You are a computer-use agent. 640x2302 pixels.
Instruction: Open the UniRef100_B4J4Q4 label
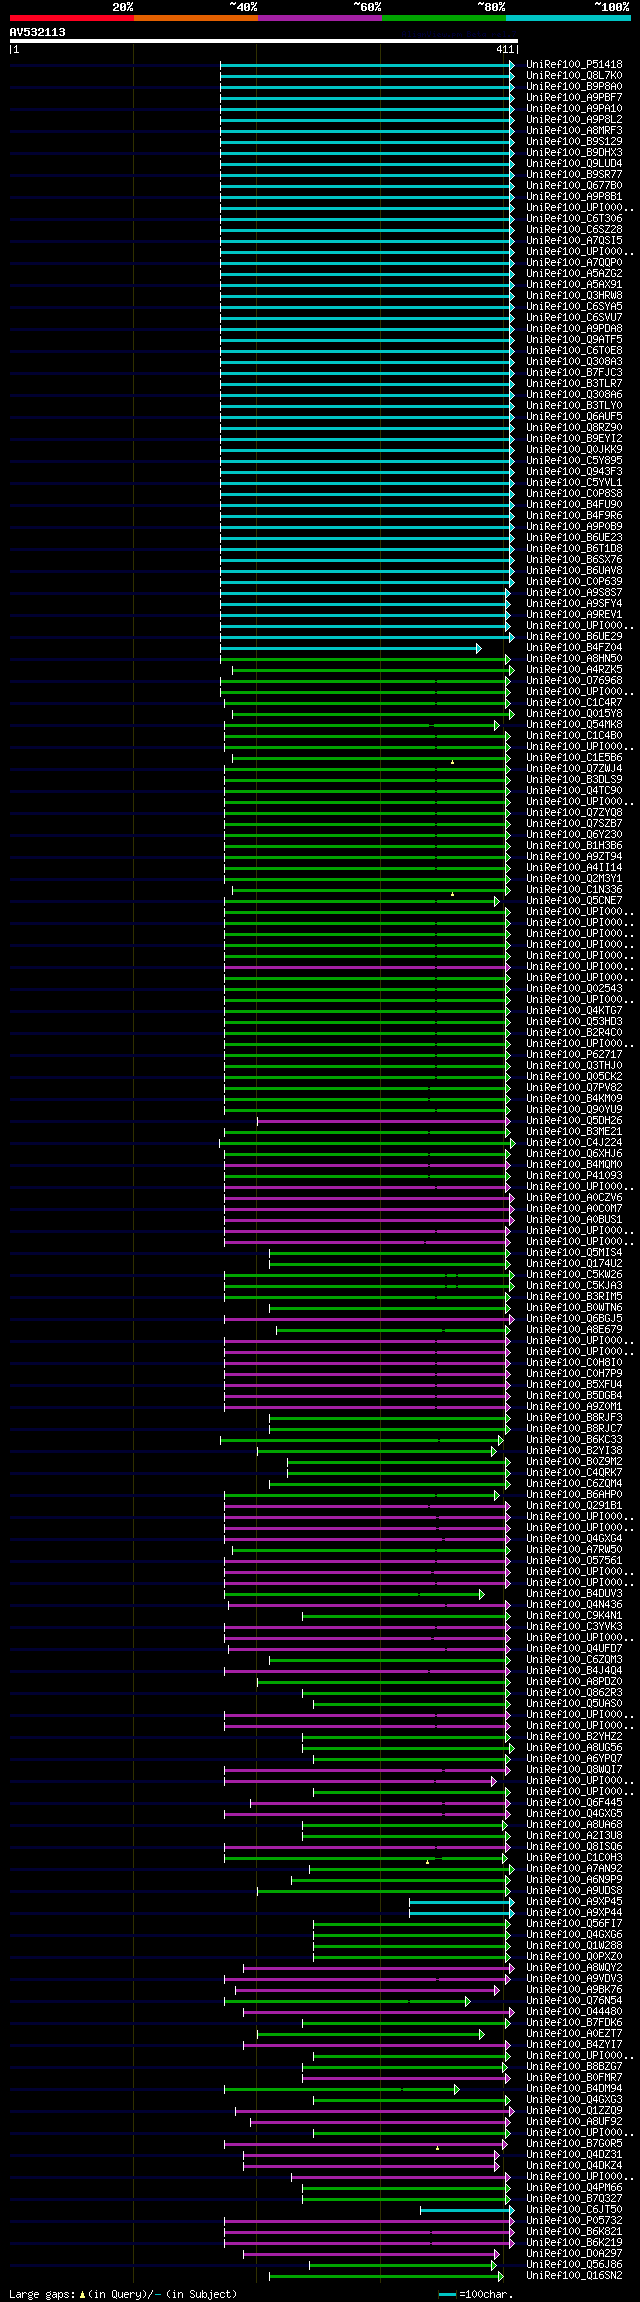pyautogui.click(x=574, y=1671)
